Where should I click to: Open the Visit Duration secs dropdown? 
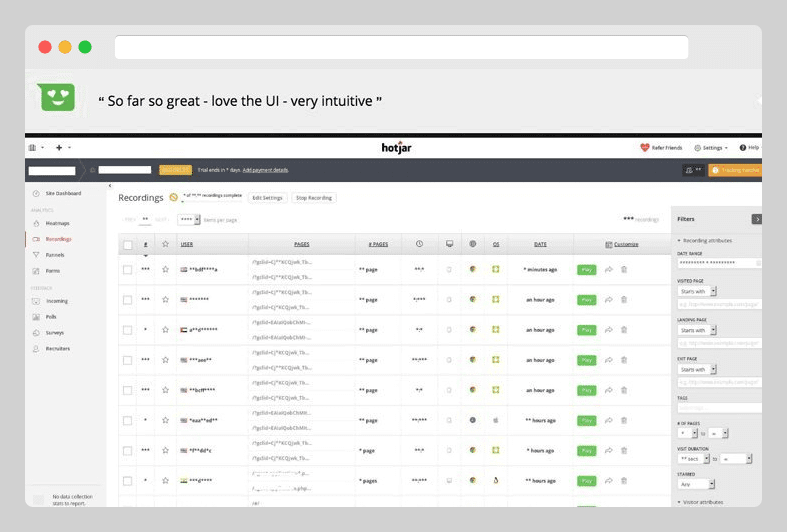click(x=694, y=459)
